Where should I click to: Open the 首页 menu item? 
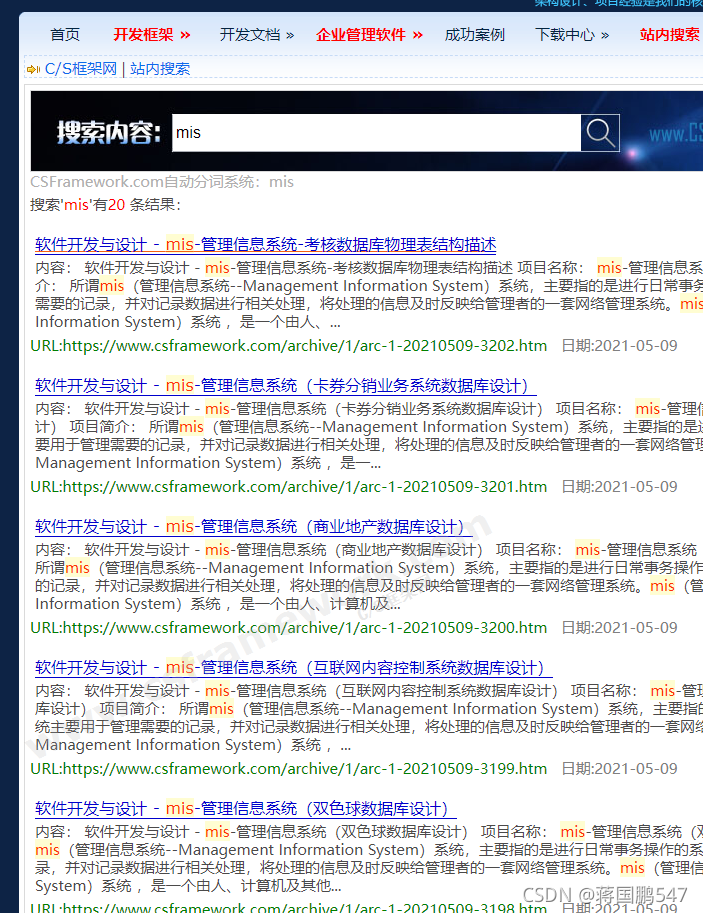point(65,34)
